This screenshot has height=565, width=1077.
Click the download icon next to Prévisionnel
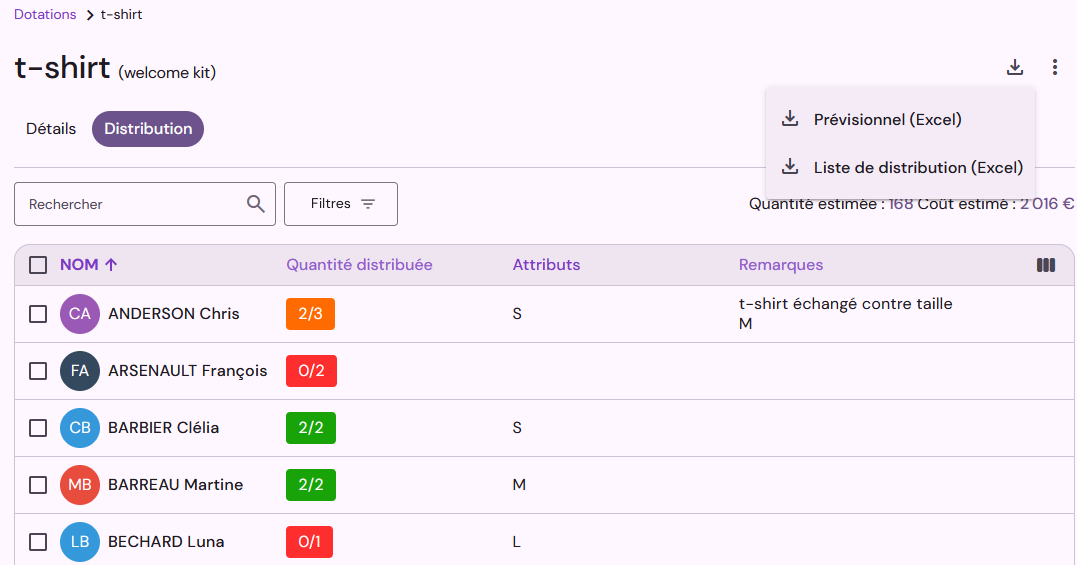(790, 119)
